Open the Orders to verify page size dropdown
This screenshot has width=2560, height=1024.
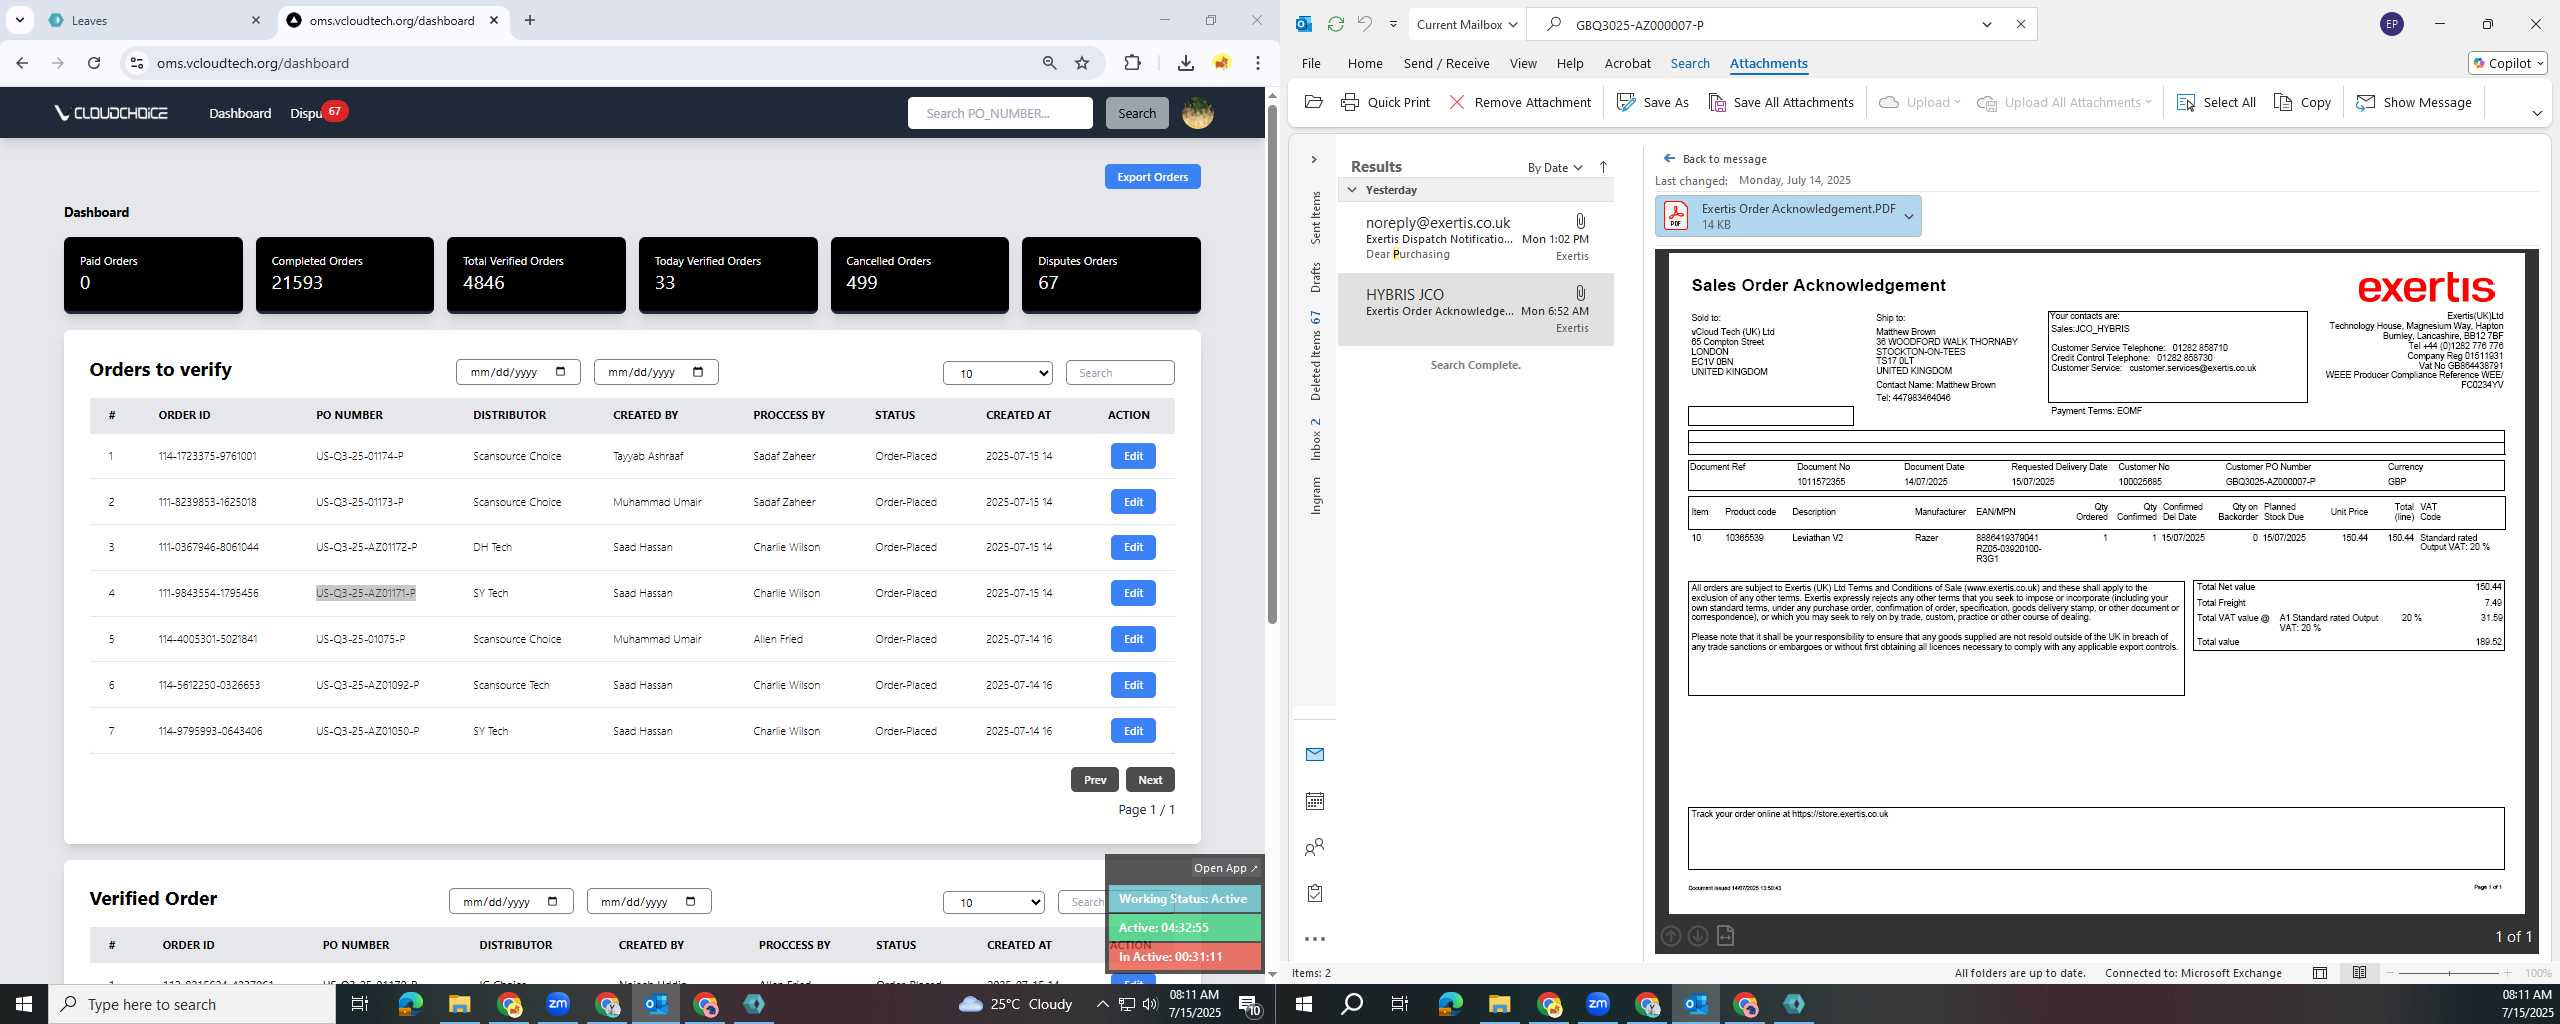pyautogui.click(x=998, y=373)
